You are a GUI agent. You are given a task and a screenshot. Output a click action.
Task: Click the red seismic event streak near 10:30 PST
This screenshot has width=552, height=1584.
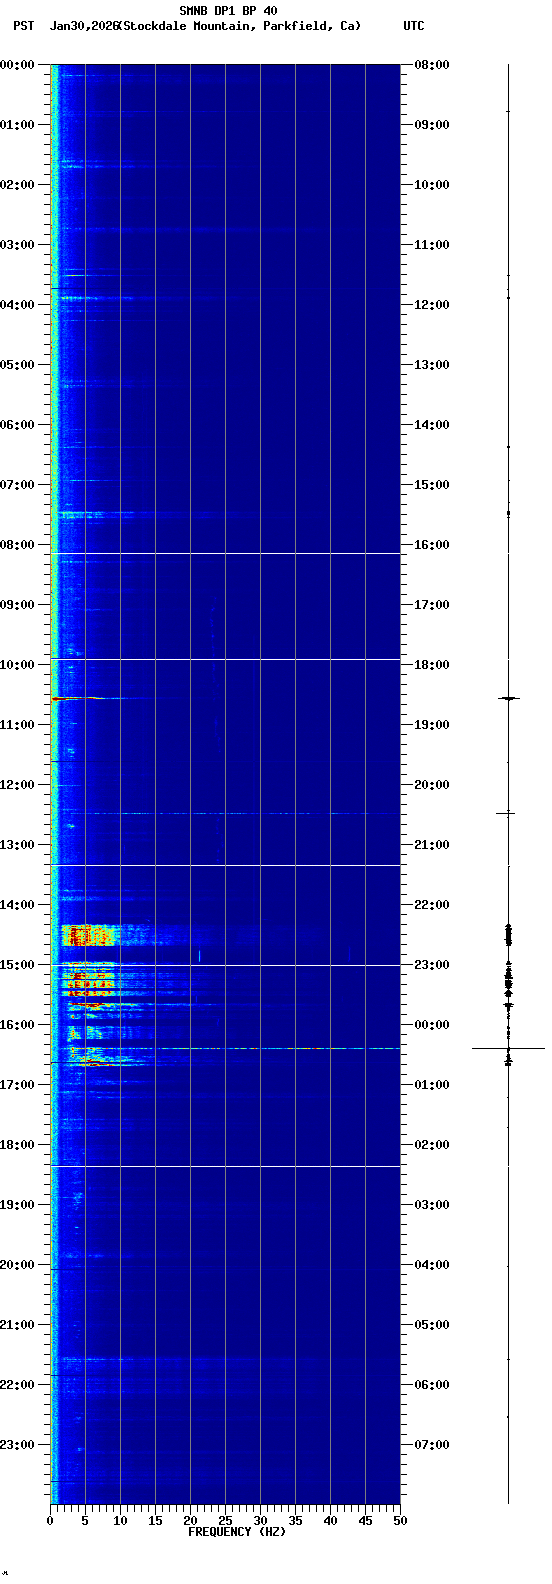78,698
